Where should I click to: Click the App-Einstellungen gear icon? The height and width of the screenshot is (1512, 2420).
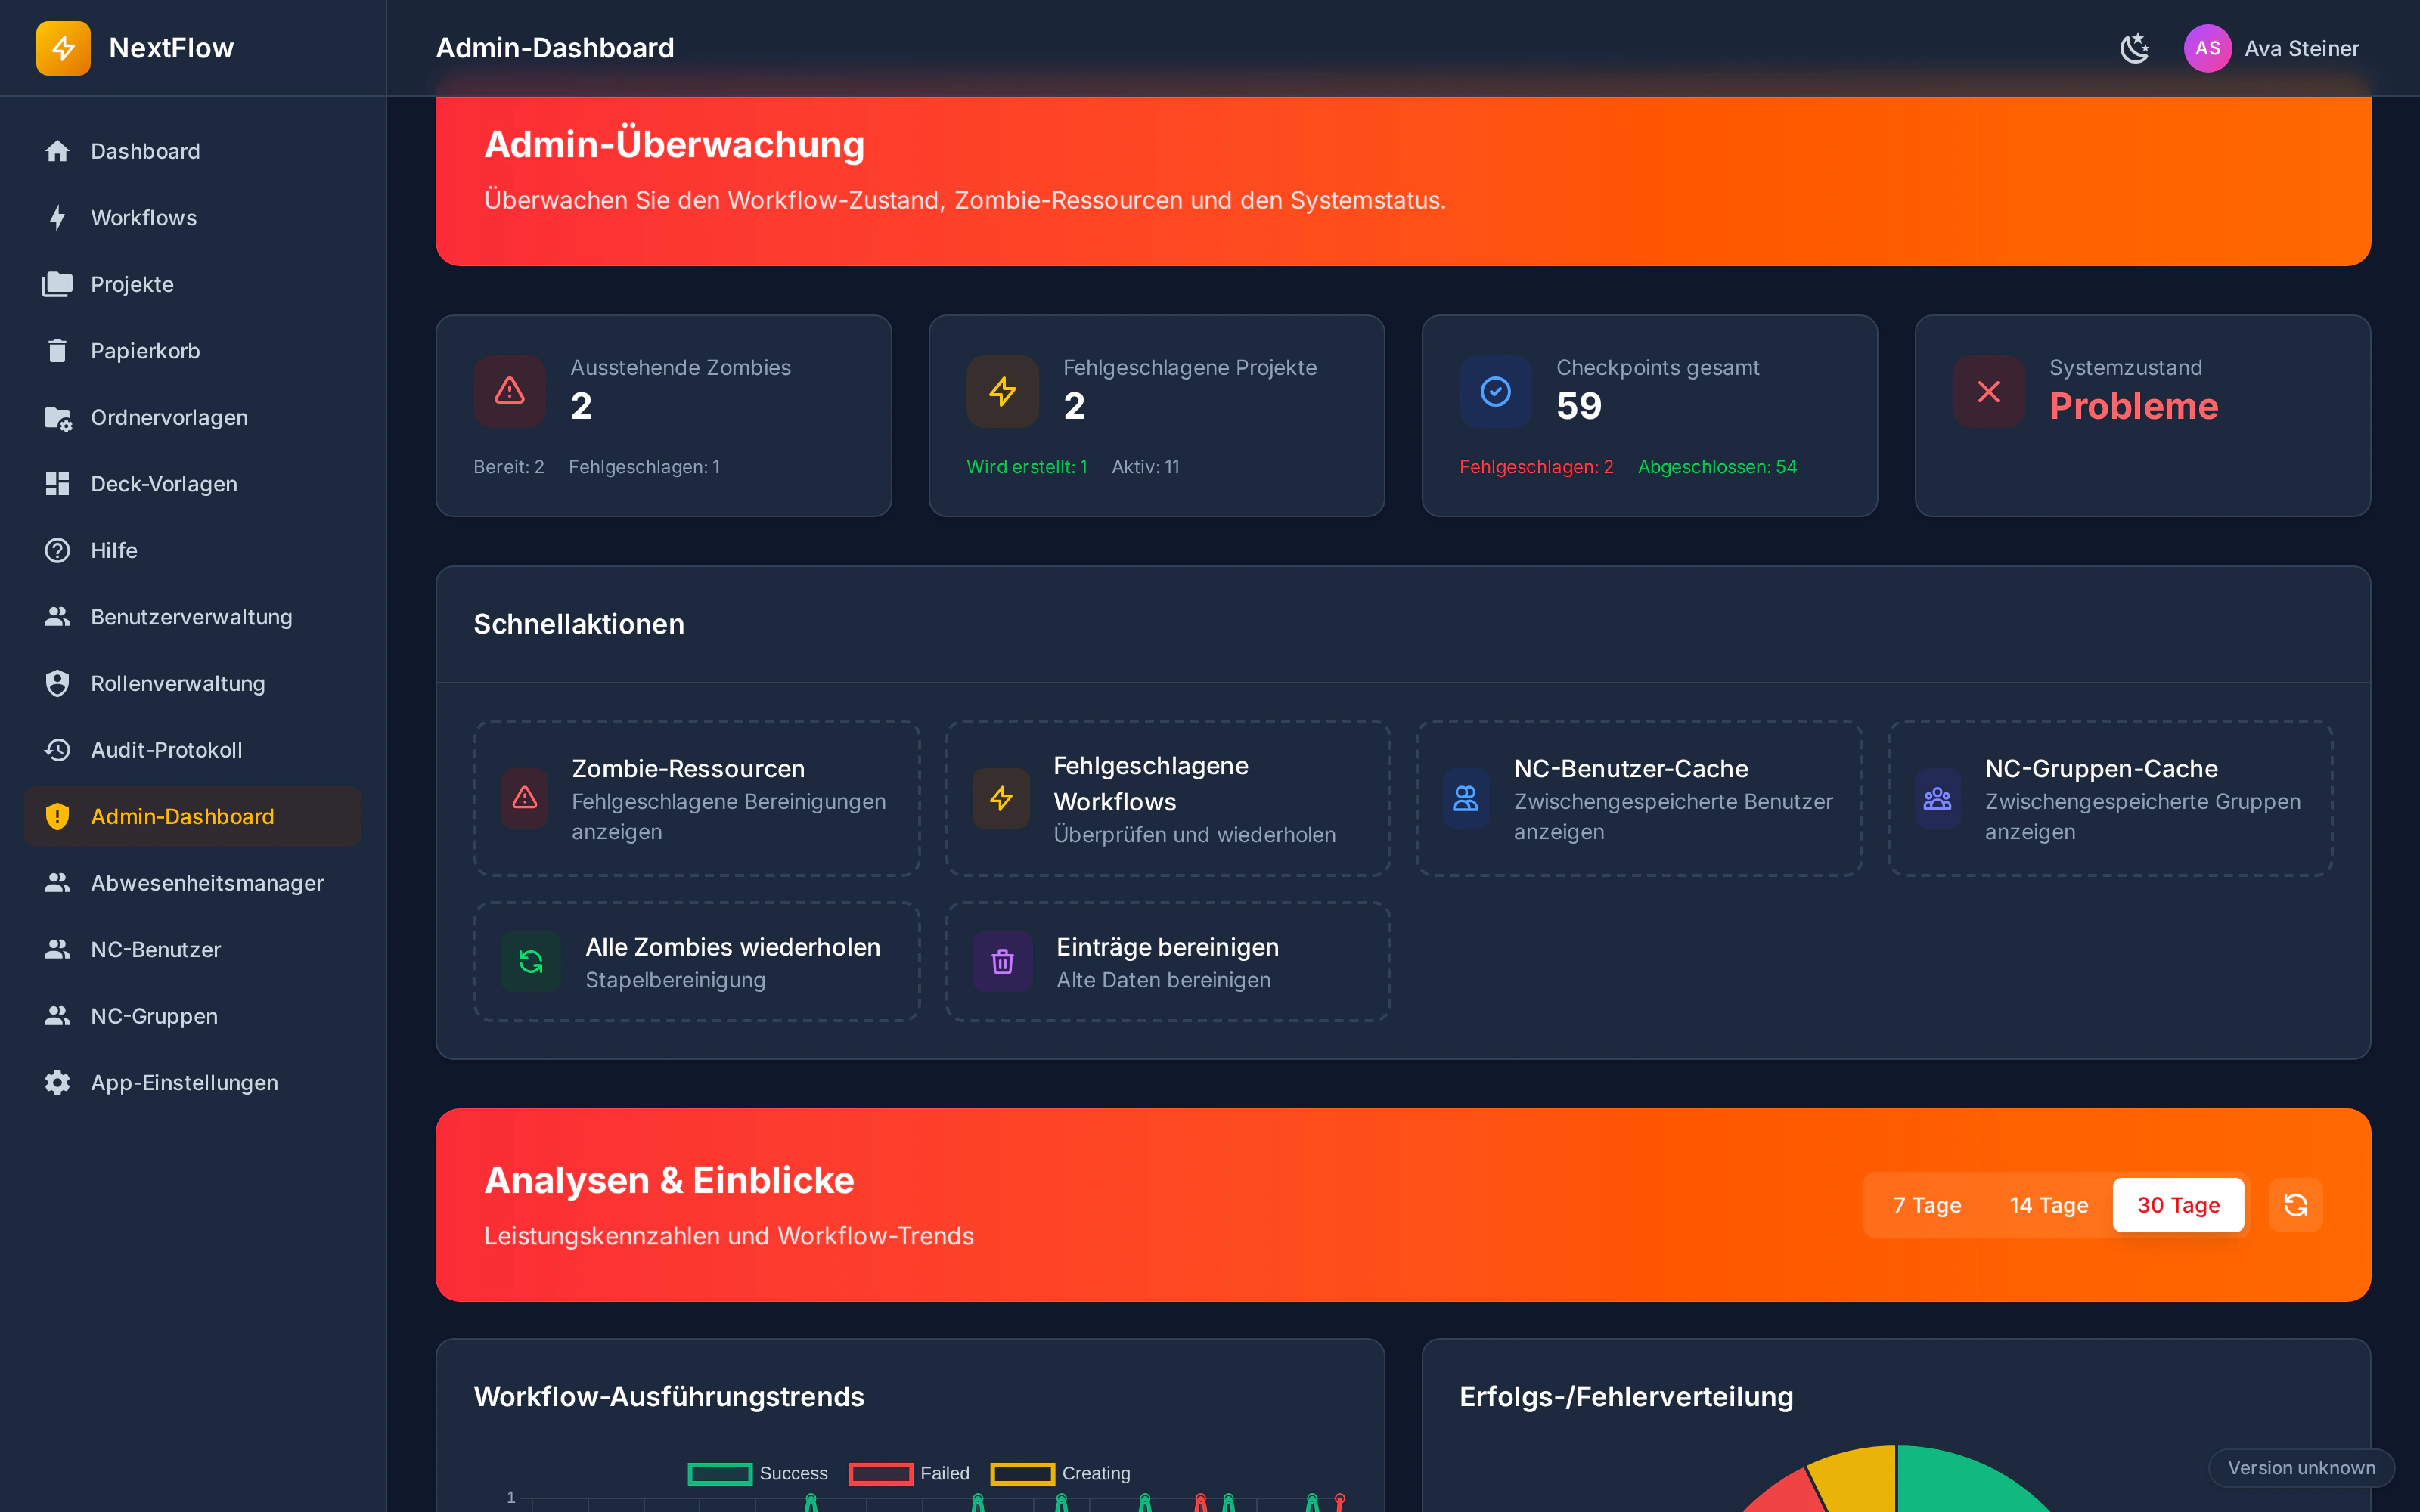(57, 1082)
